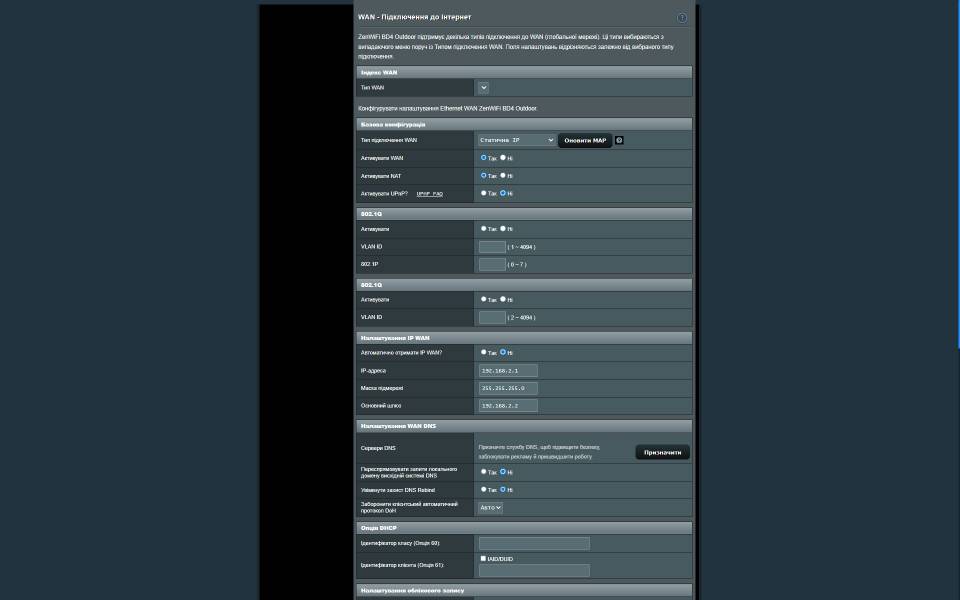Image resolution: width=960 pixels, height=600 pixels.
Task: Click the info icon beside Оновити MAP
Action: pos(619,140)
